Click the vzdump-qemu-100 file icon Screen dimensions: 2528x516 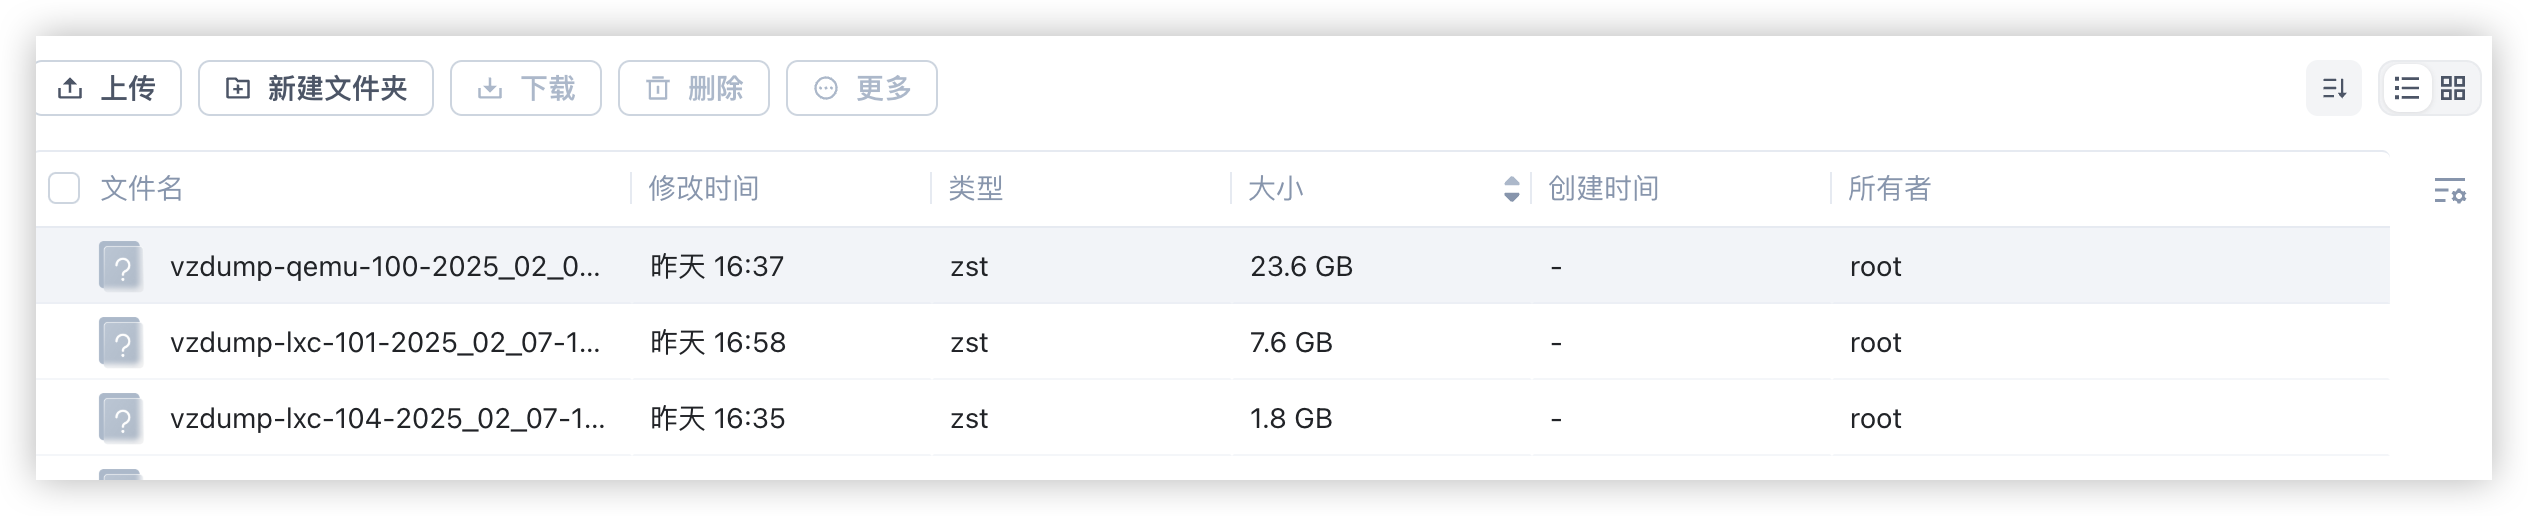pyautogui.click(x=120, y=266)
